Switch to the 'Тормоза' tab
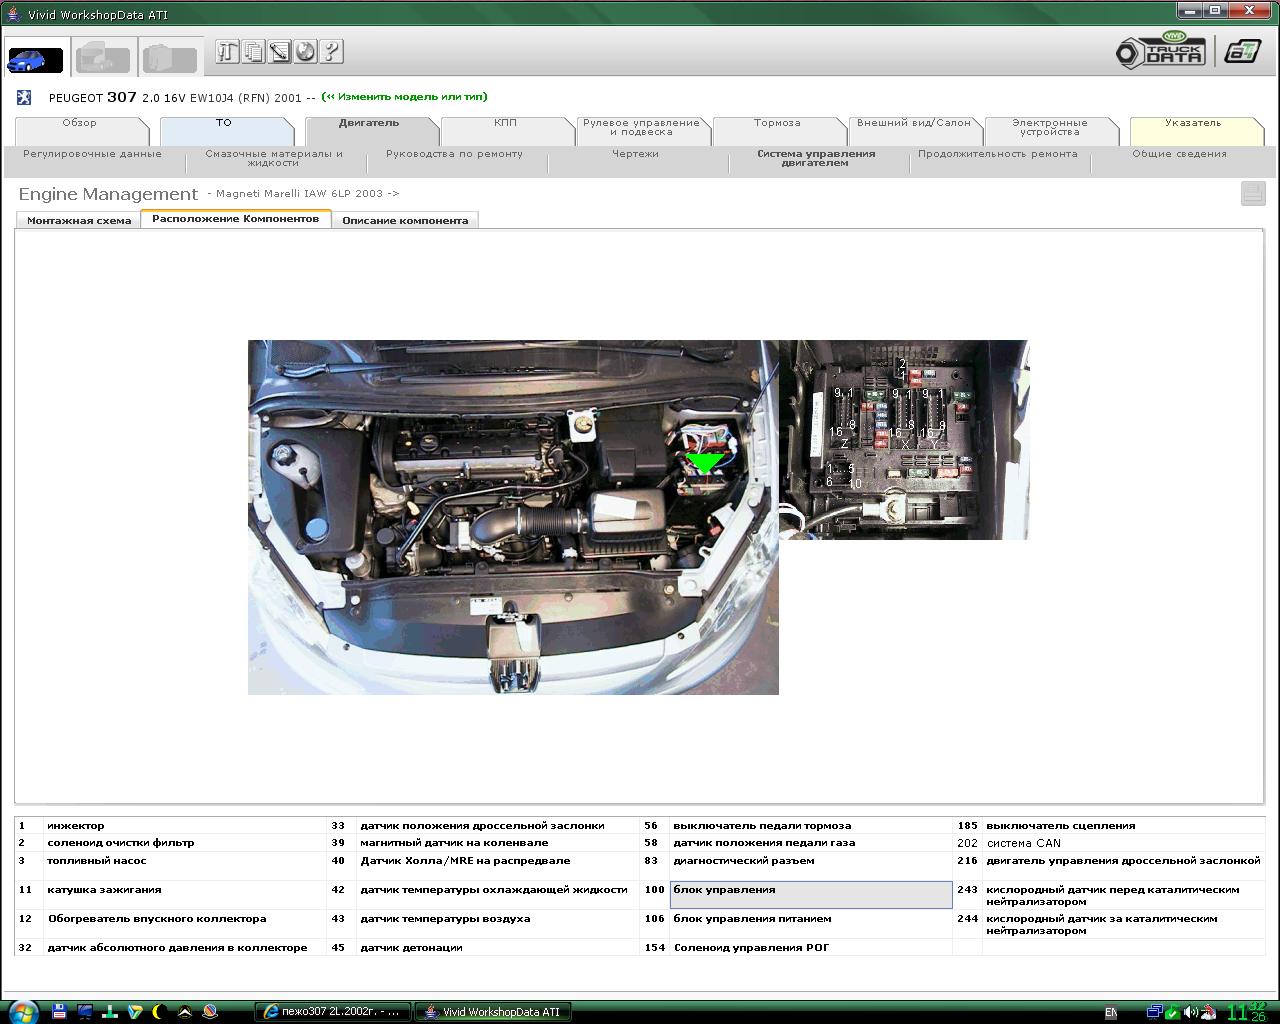The image size is (1280, 1024). click(777, 124)
